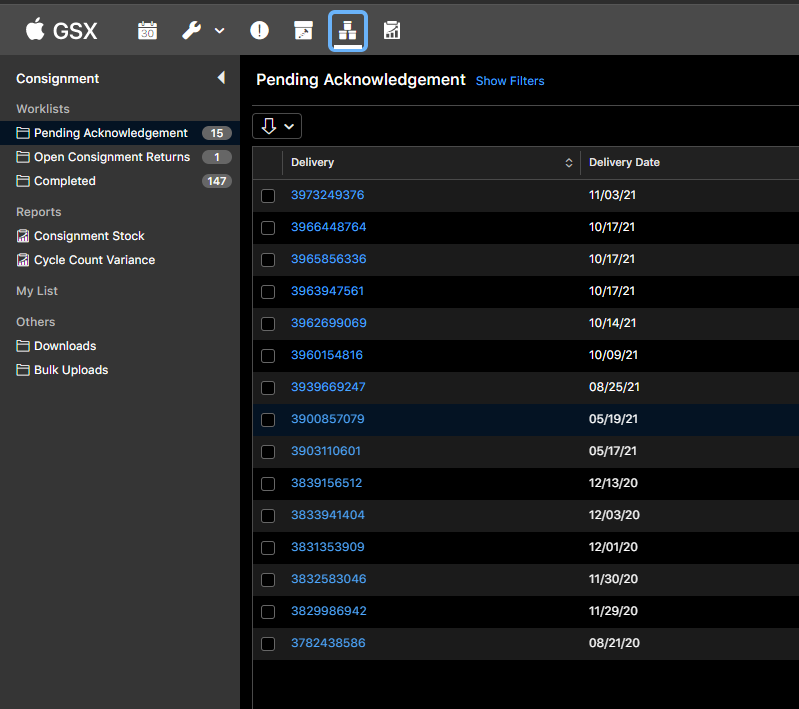Open Open Consignment Returns worklist

(x=111, y=157)
